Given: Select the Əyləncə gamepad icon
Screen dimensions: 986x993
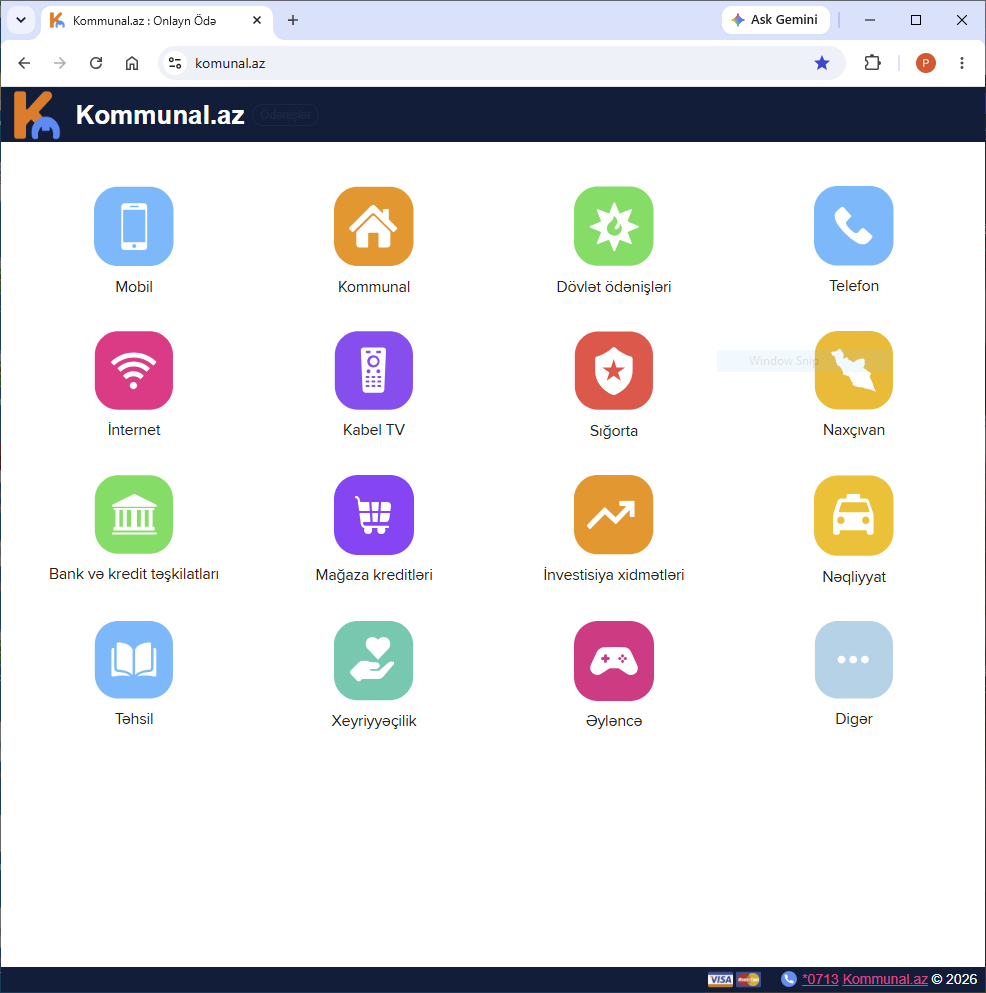Looking at the screenshot, I should (x=614, y=661).
